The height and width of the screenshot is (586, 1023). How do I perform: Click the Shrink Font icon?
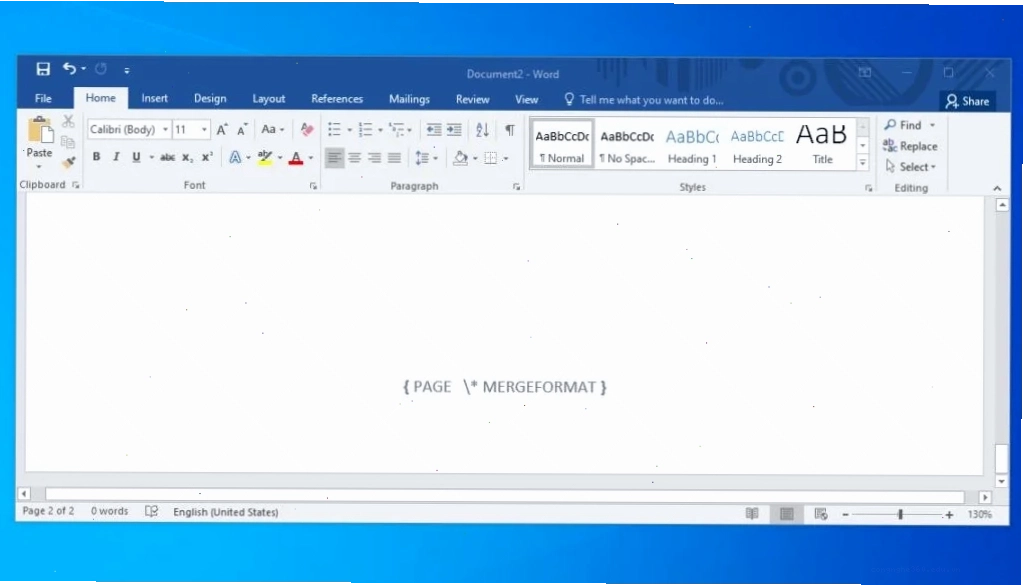coord(242,129)
